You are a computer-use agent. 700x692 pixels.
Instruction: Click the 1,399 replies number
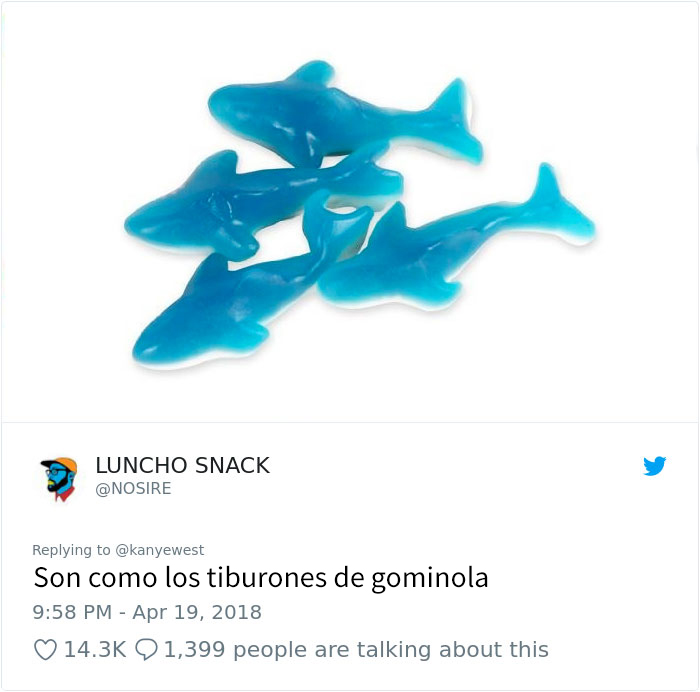[195, 650]
